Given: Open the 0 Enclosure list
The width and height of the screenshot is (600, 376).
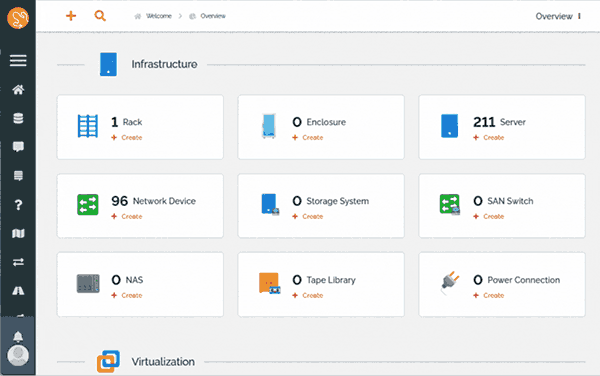Looking at the screenshot, I should [x=319, y=122].
